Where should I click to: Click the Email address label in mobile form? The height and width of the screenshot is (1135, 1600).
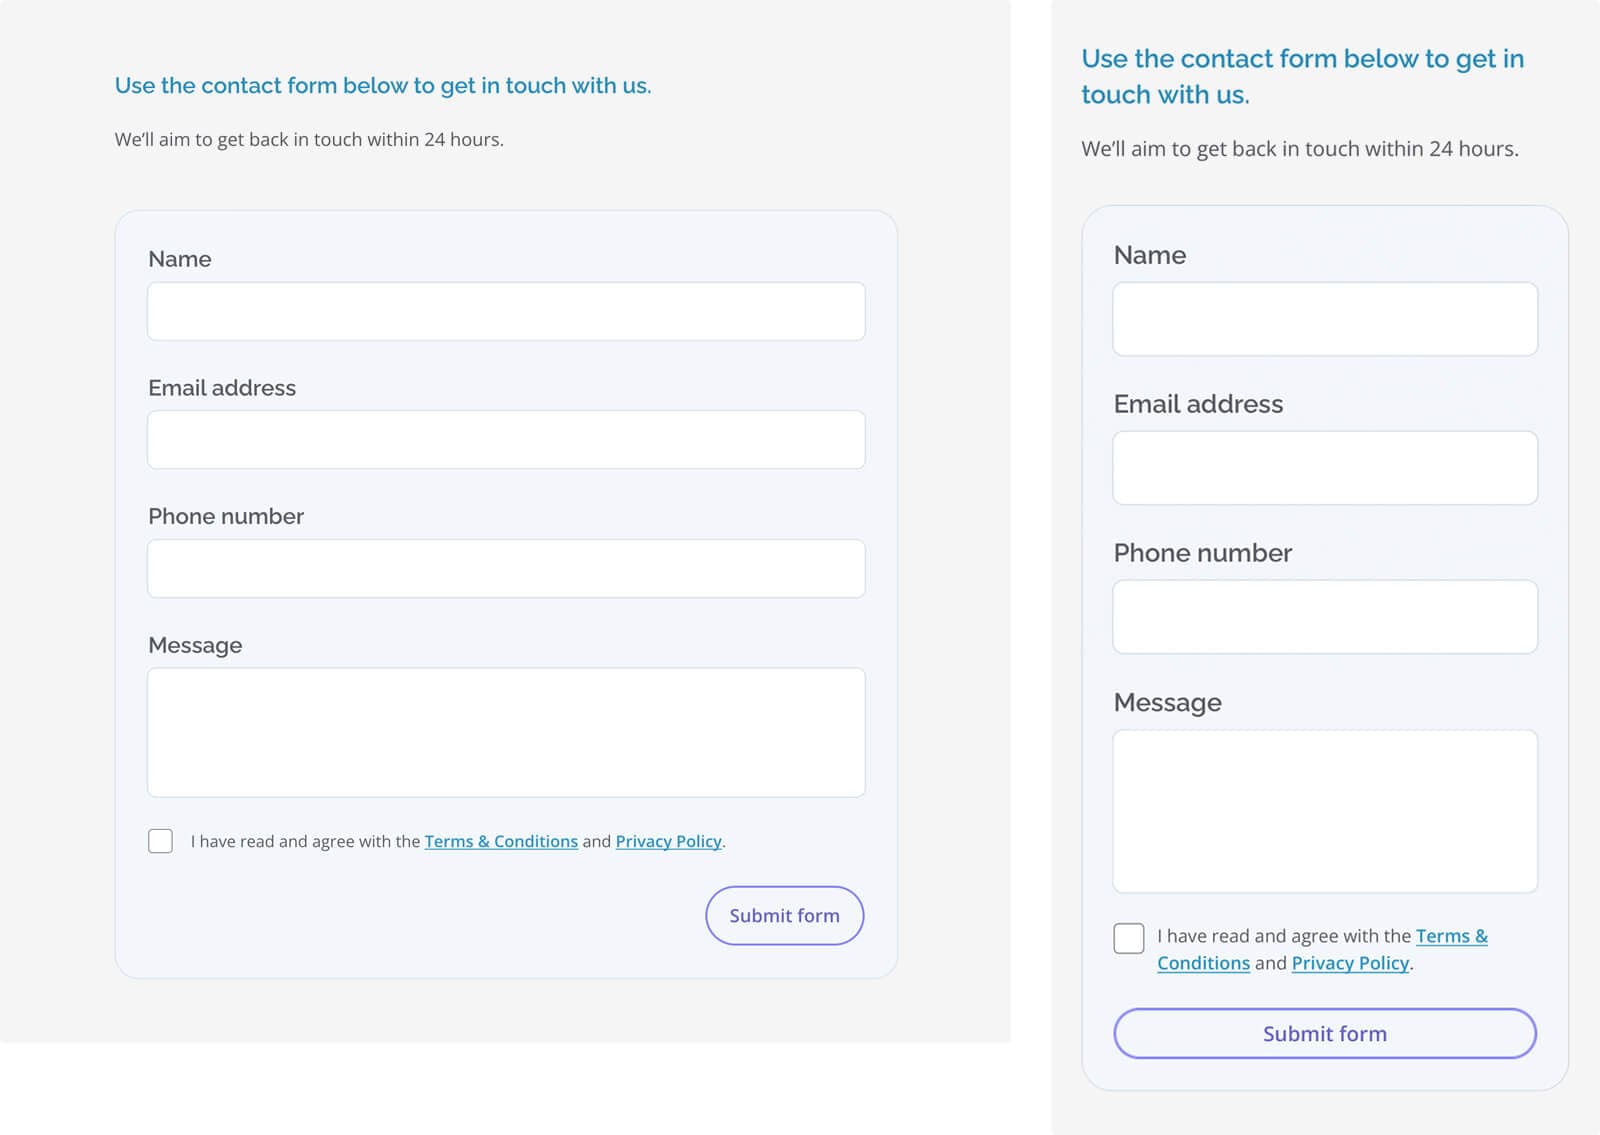(x=1198, y=404)
